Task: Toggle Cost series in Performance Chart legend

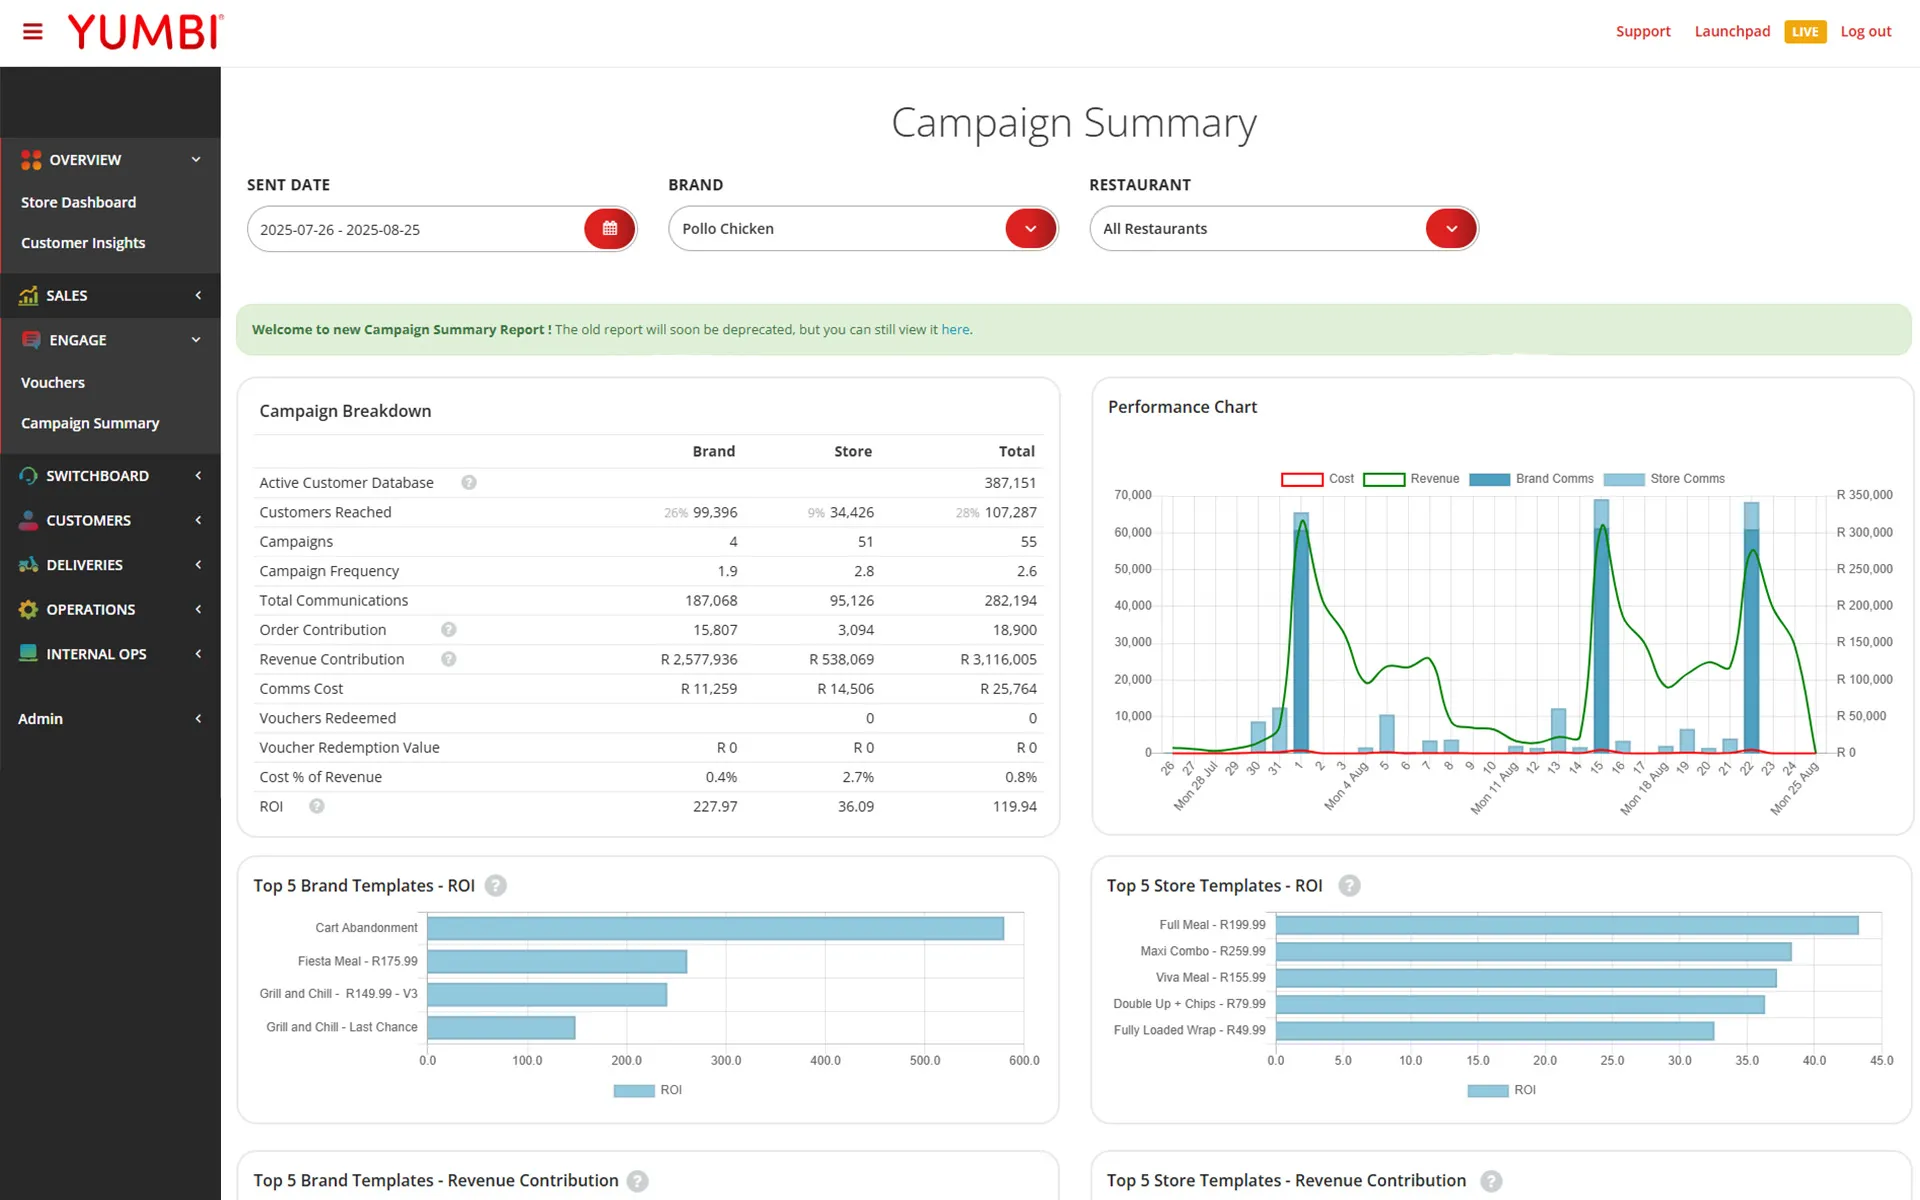Action: 1317,479
